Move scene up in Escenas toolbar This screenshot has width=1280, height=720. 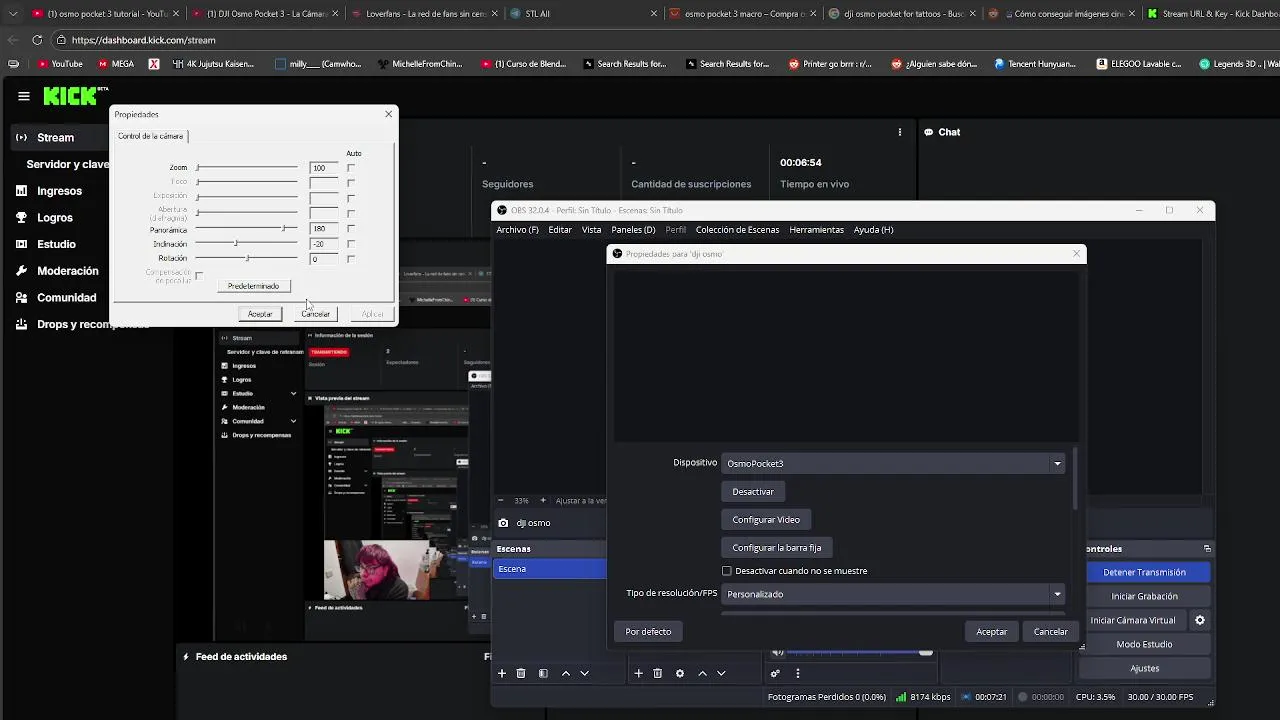pos(566,673)
